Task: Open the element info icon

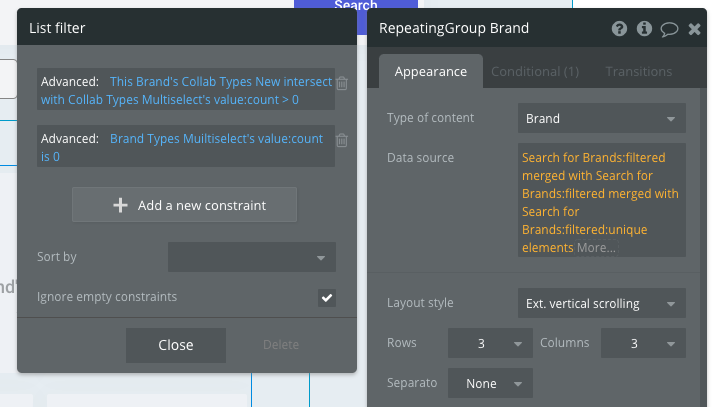Action: click(x=645, y=29)
